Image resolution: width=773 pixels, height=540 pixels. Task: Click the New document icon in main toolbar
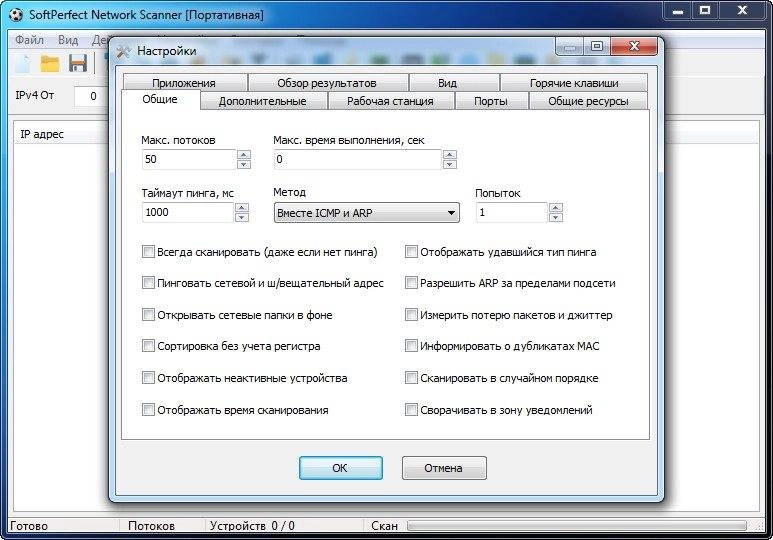(x=22, y=64)
